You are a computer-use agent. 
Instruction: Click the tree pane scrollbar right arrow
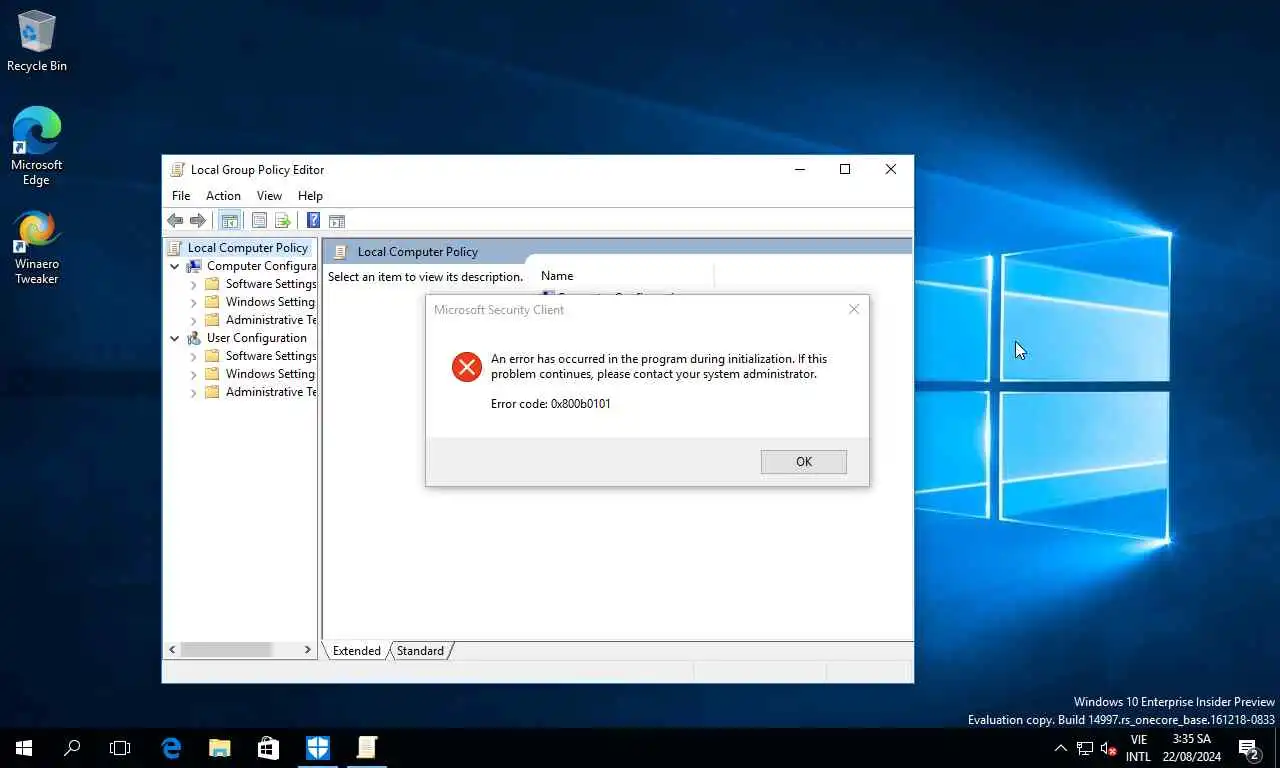pos(307,650)
